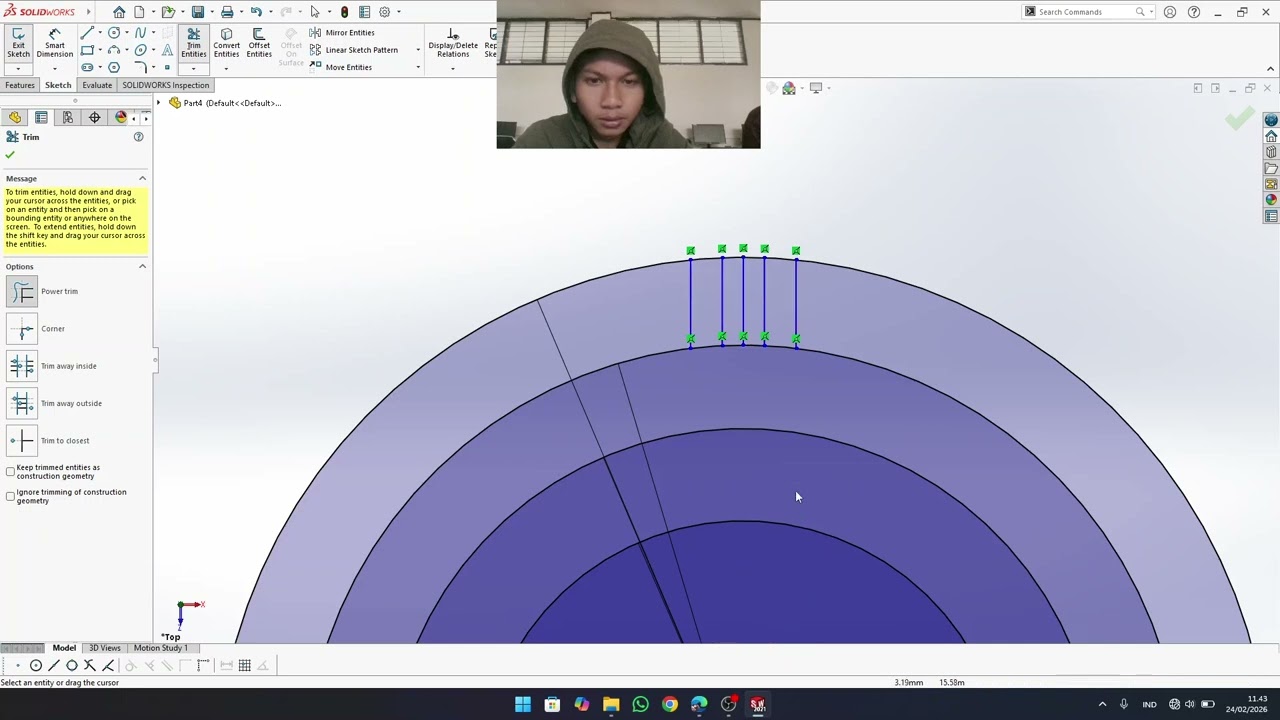Open the PropertyManager tab

(41, 117)
